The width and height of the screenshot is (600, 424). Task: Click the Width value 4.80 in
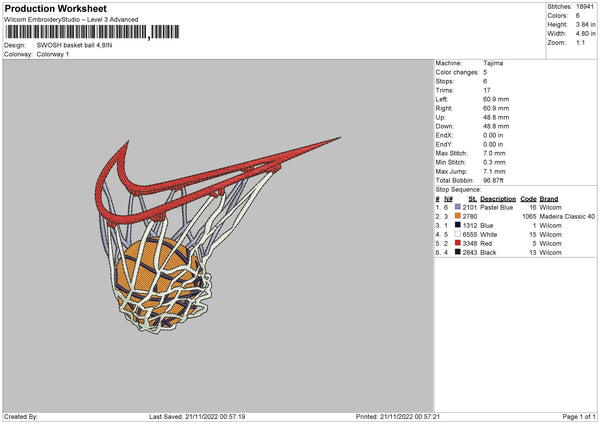click(585, 34)
